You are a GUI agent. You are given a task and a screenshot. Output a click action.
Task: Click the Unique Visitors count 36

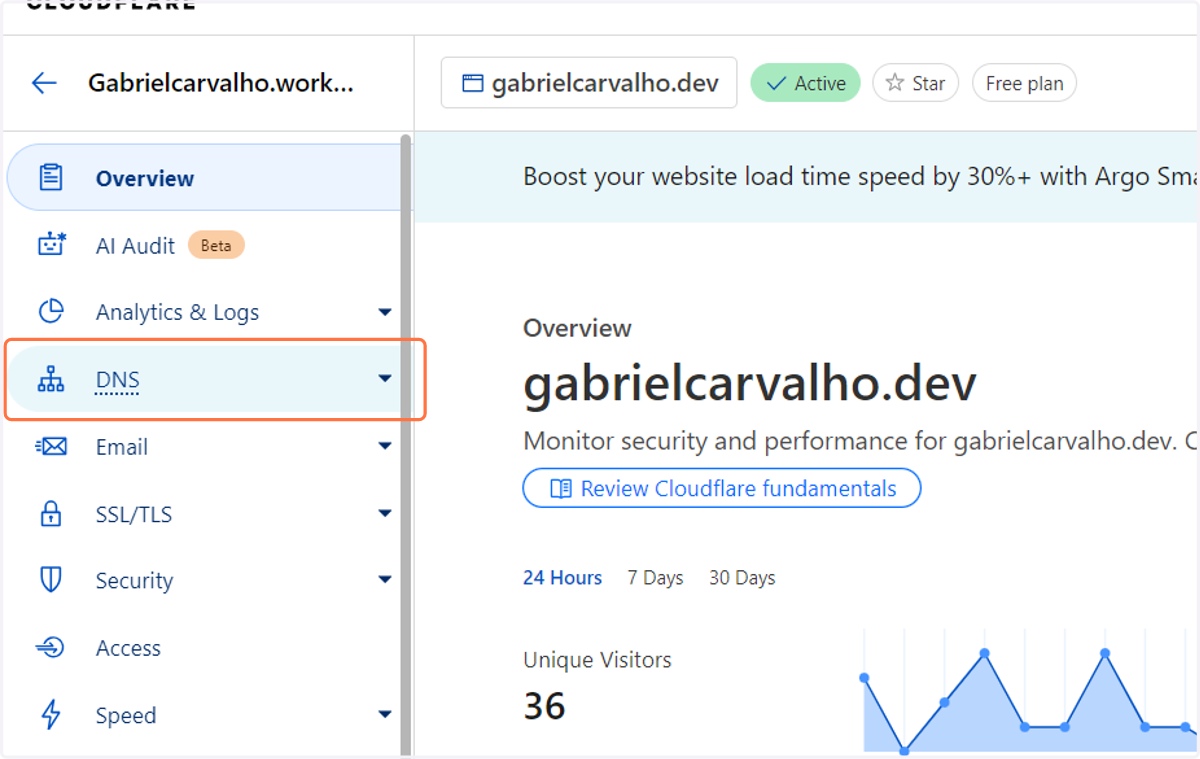[544, 706]
